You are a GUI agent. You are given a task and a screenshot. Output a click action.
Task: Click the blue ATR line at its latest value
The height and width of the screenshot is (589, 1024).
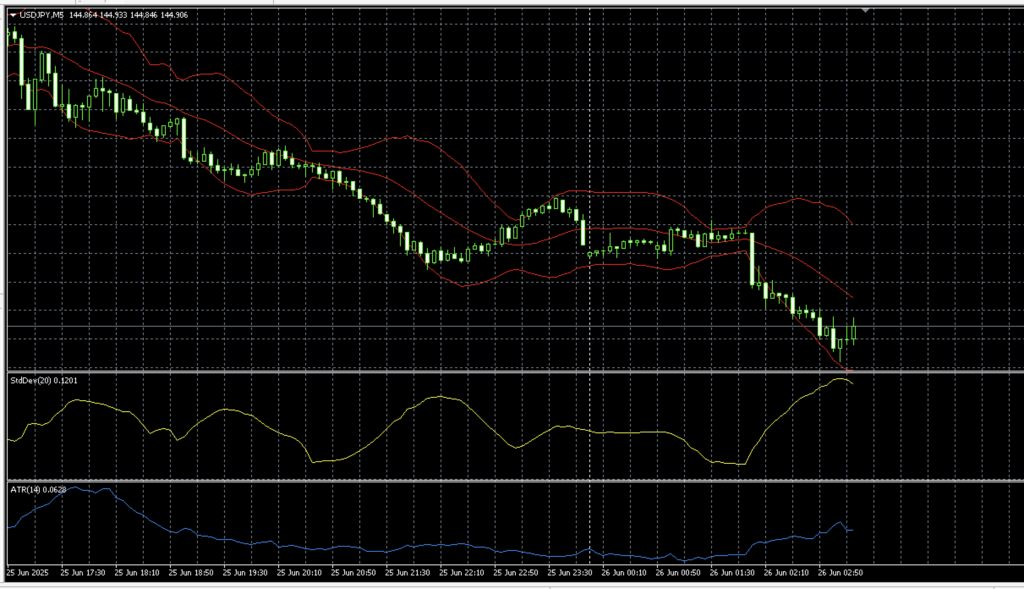[x=851, y=530]
